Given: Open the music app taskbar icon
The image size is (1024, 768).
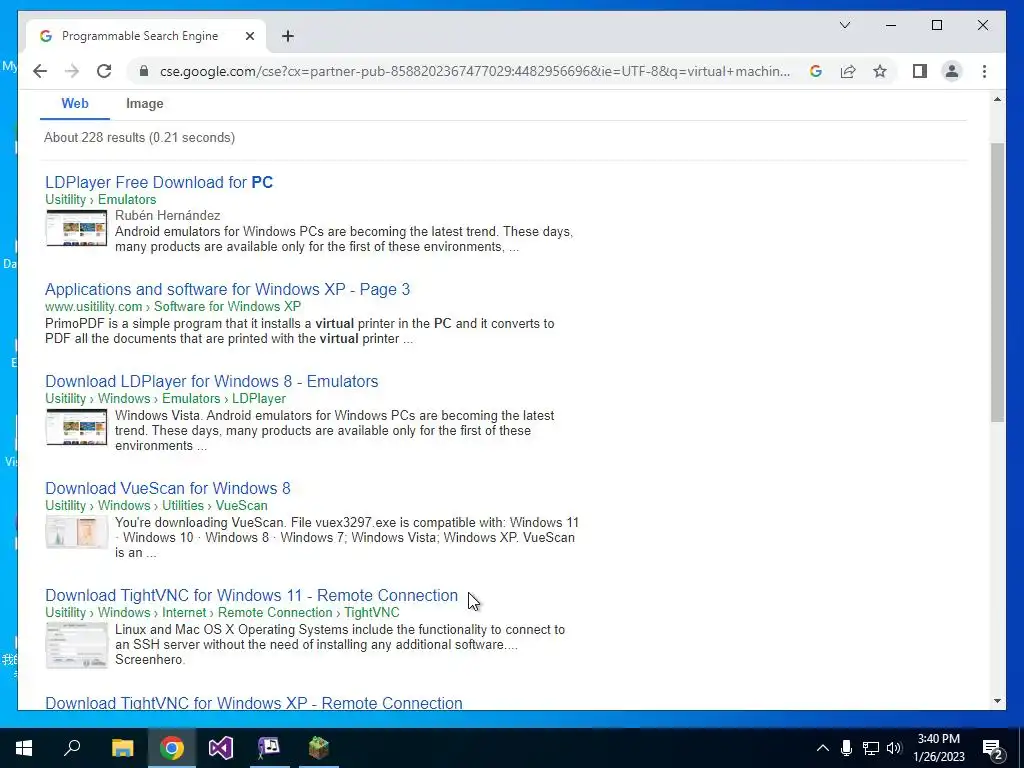Looking at the screenshot, I should tap(269, 748).
